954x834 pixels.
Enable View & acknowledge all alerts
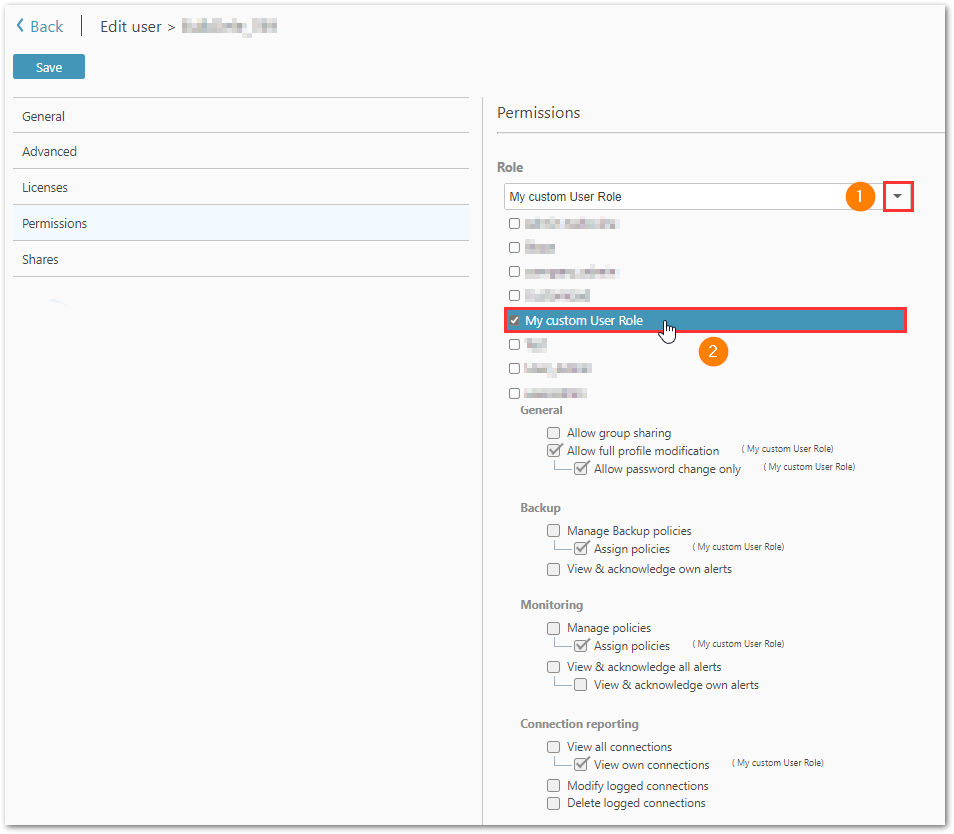(x=553, y=667)
